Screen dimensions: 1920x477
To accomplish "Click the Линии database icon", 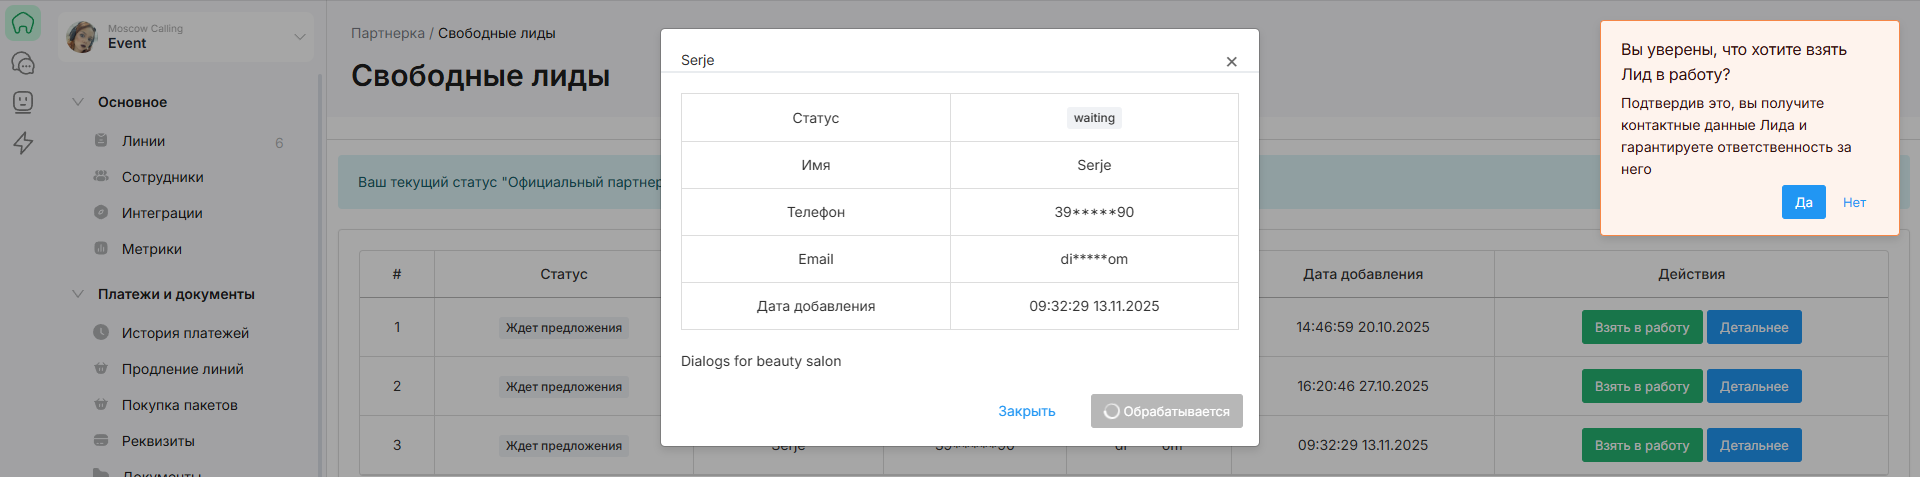I will pyautogui.click(x=101, y=141).
